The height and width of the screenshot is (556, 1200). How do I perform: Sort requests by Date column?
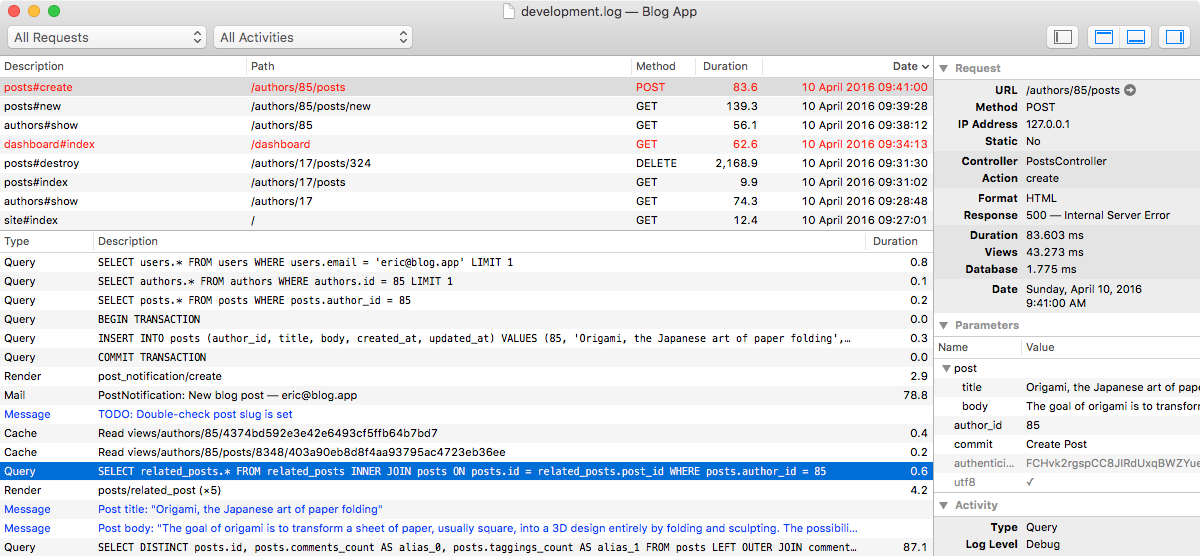tap(847, 66)
